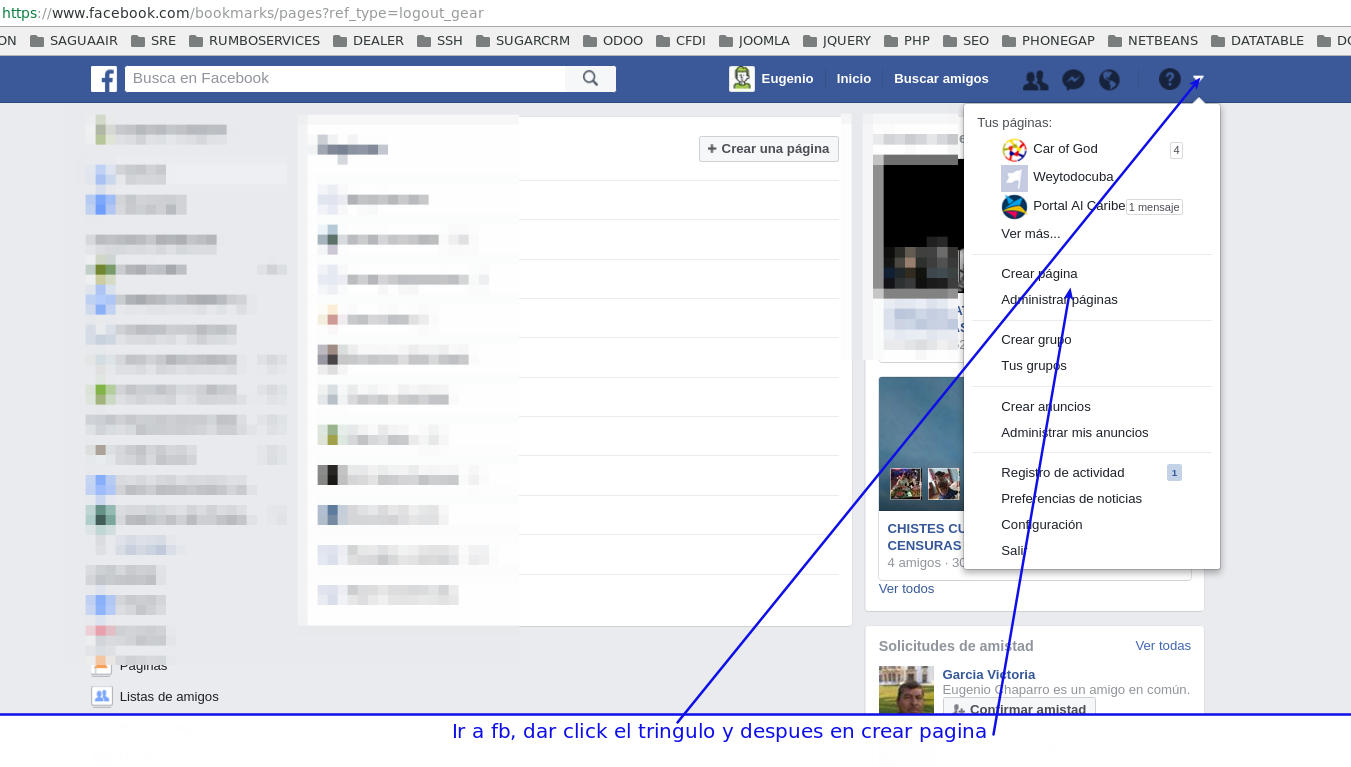The image size is (1351, 767).
Task: Click Ver más... in dropdown menu
Action: [x=1030, y=234]
